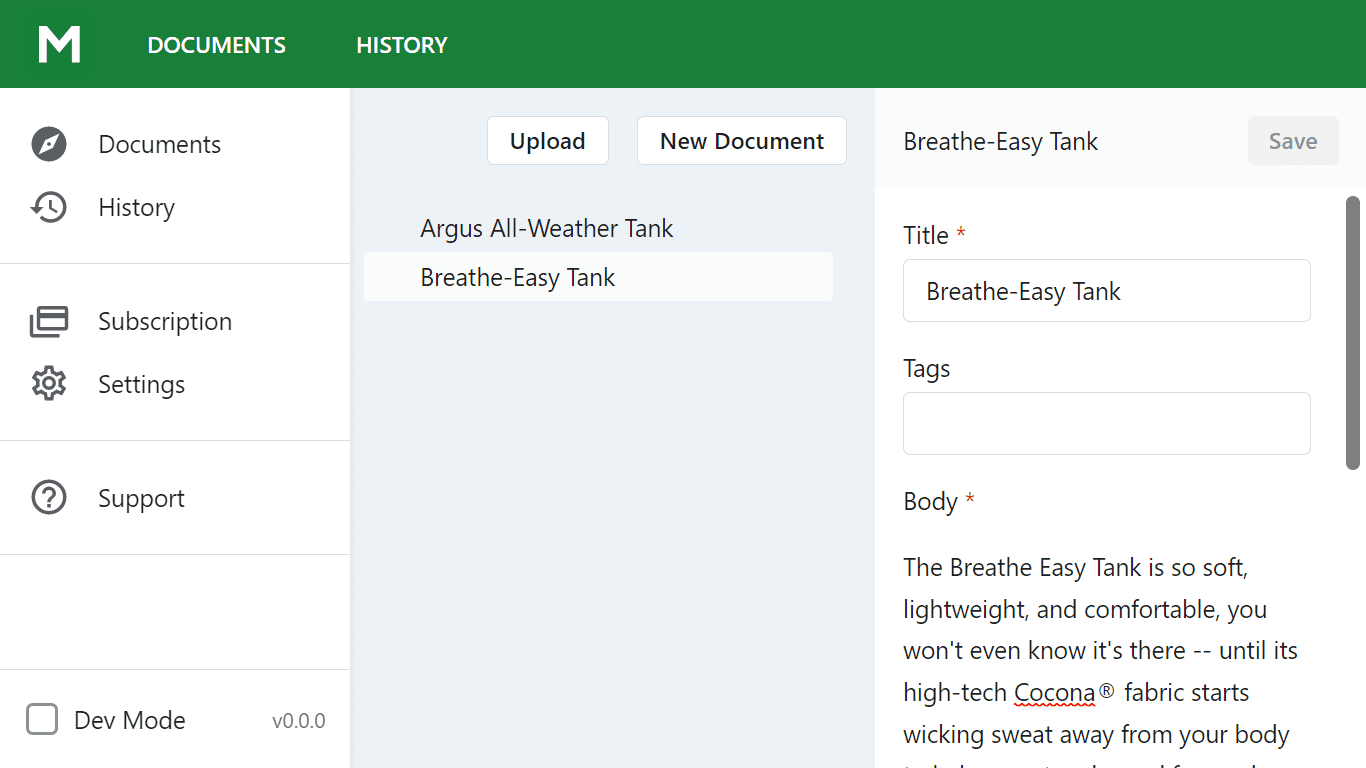The width and height of the screenshot is (1366, 768).
Task: Click into the empty Tags field
Action: coord(1106,424)
